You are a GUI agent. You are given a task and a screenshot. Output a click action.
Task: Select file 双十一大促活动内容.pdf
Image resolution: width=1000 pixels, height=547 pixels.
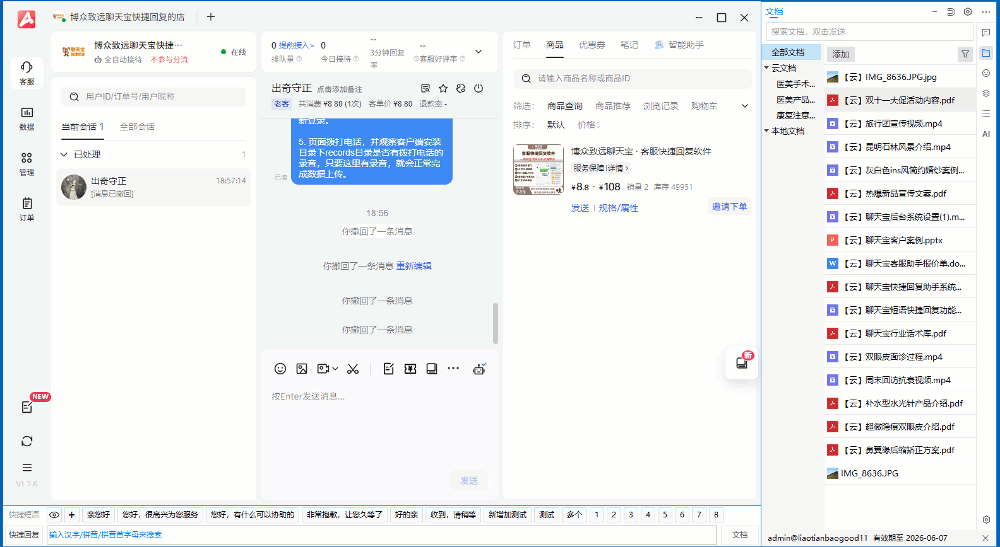coord(900,100)
